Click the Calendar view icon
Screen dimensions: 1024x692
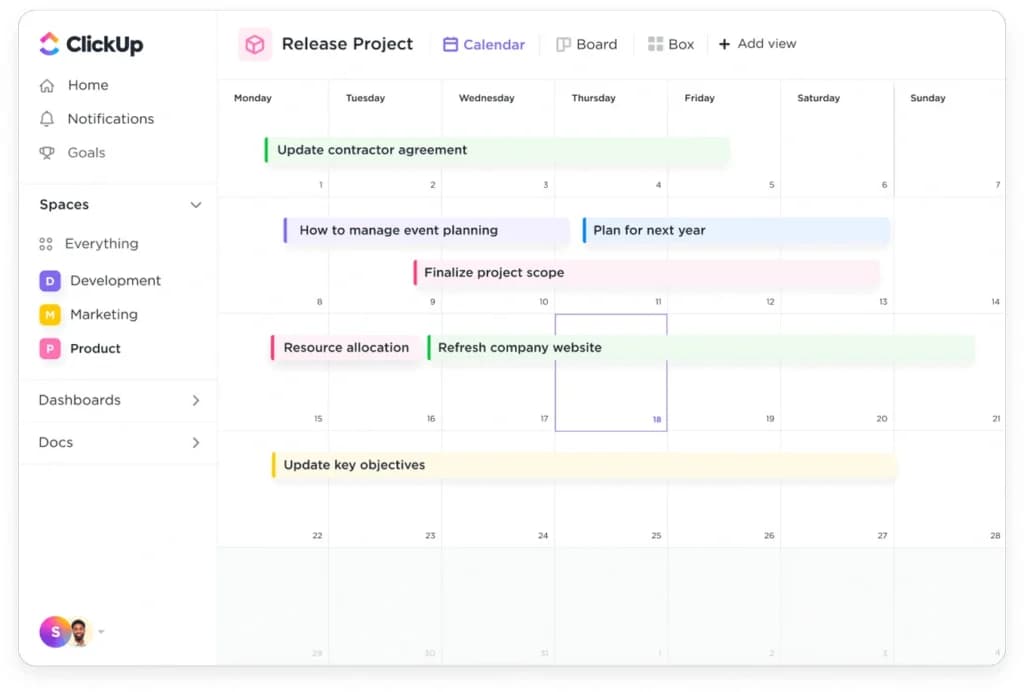click(450, 44)
